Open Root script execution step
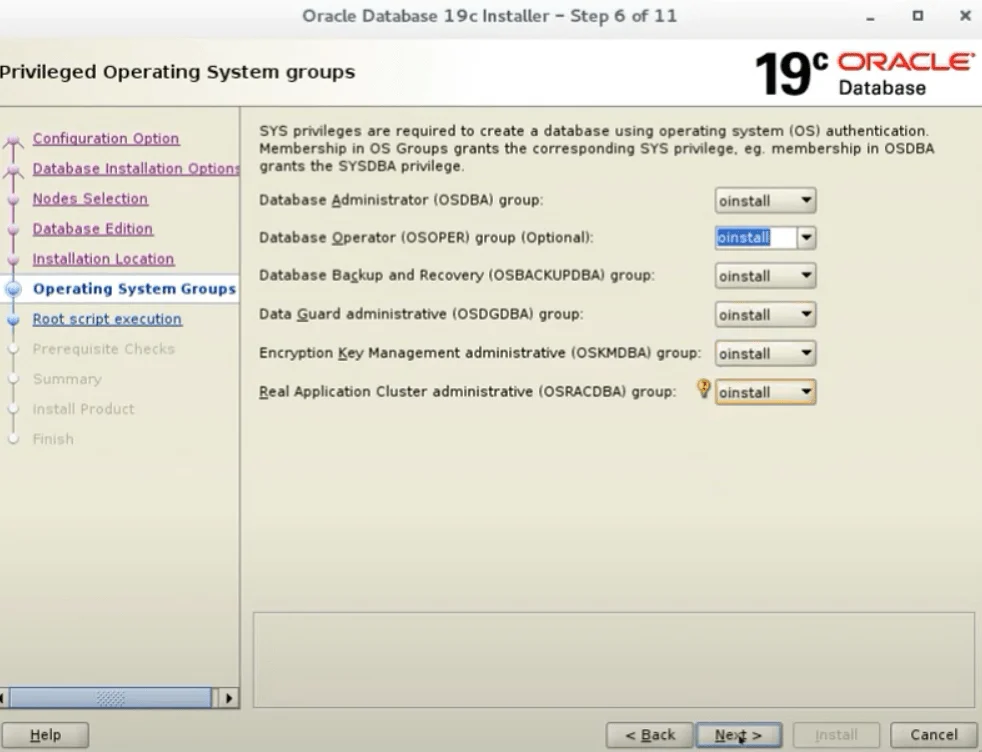 (x=107, y=319)
